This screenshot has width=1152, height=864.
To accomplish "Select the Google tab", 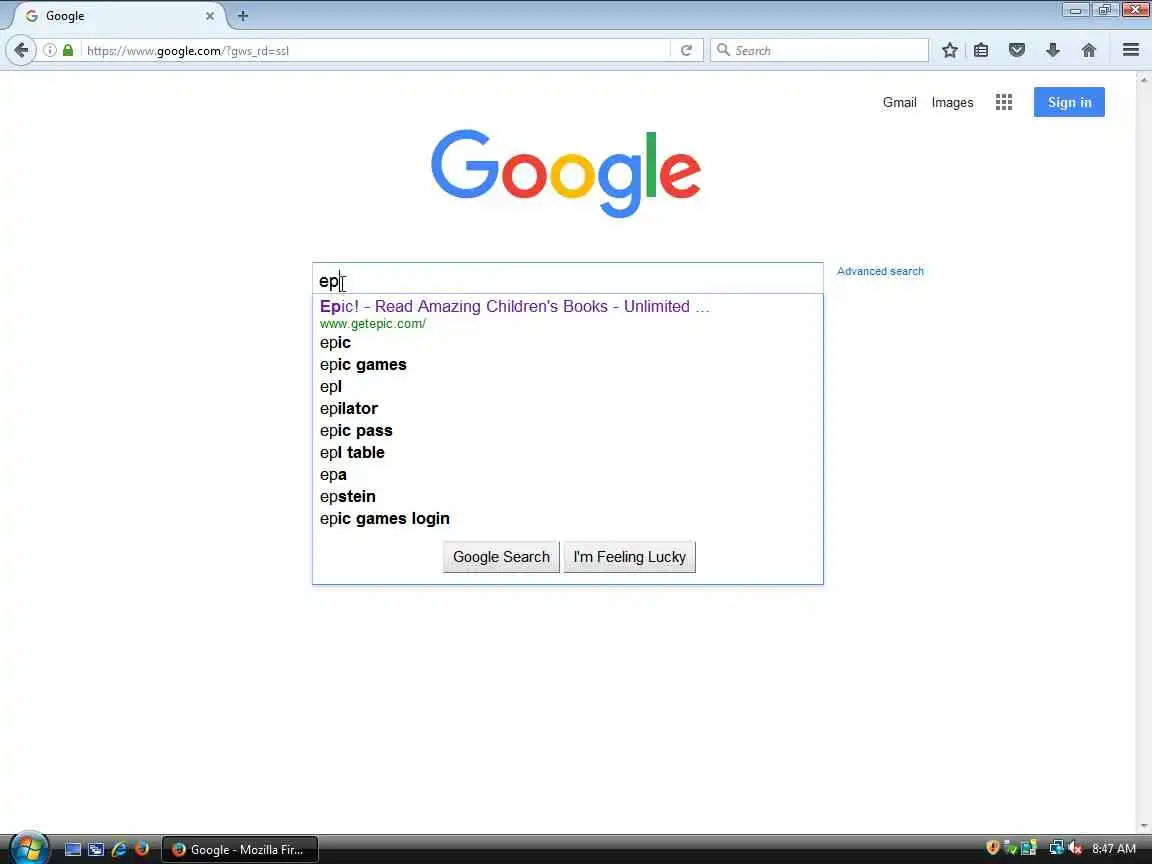I will click(118, 15).
